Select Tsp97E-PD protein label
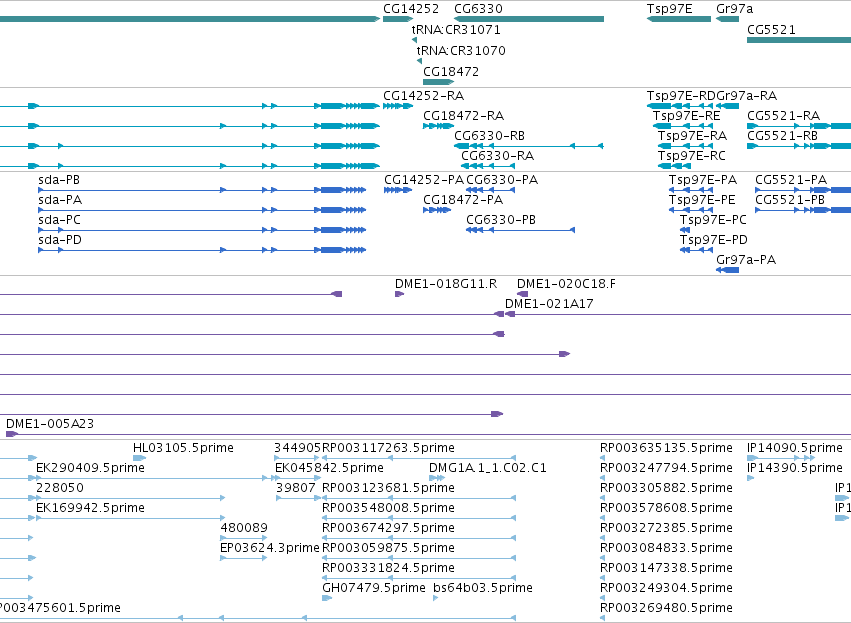The height and width of the screenshot is (623, 851). tap(714, 240)
